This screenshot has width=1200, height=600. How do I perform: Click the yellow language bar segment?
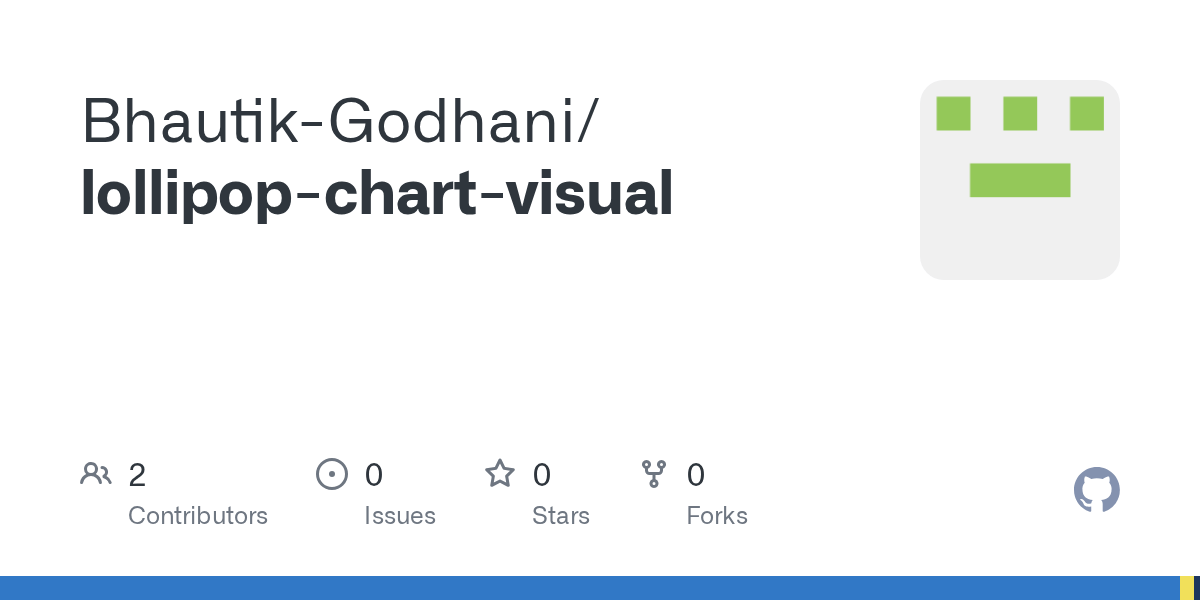click(1186, 588)
